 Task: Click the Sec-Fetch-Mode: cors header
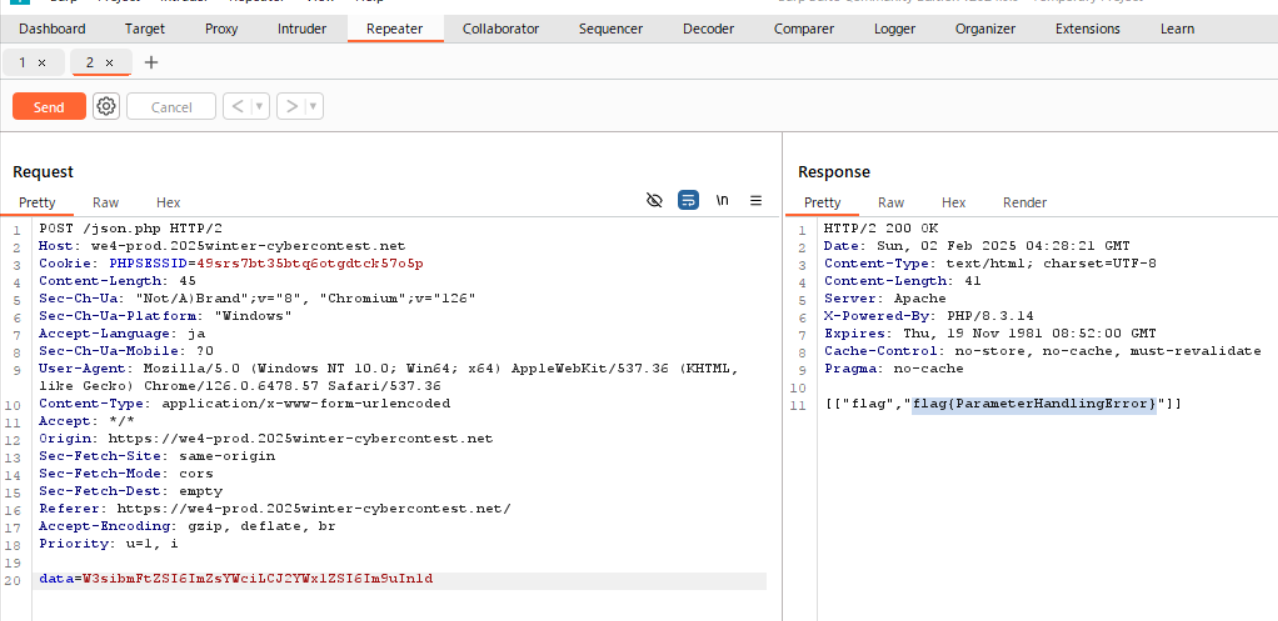126,473
